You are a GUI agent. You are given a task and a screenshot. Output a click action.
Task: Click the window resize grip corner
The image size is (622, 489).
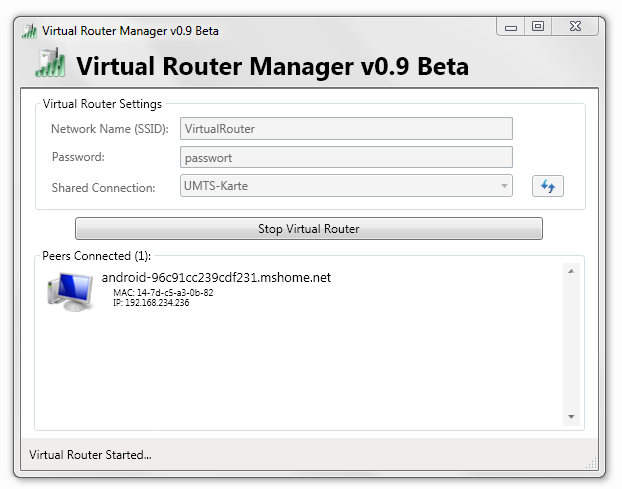point(591,463)
